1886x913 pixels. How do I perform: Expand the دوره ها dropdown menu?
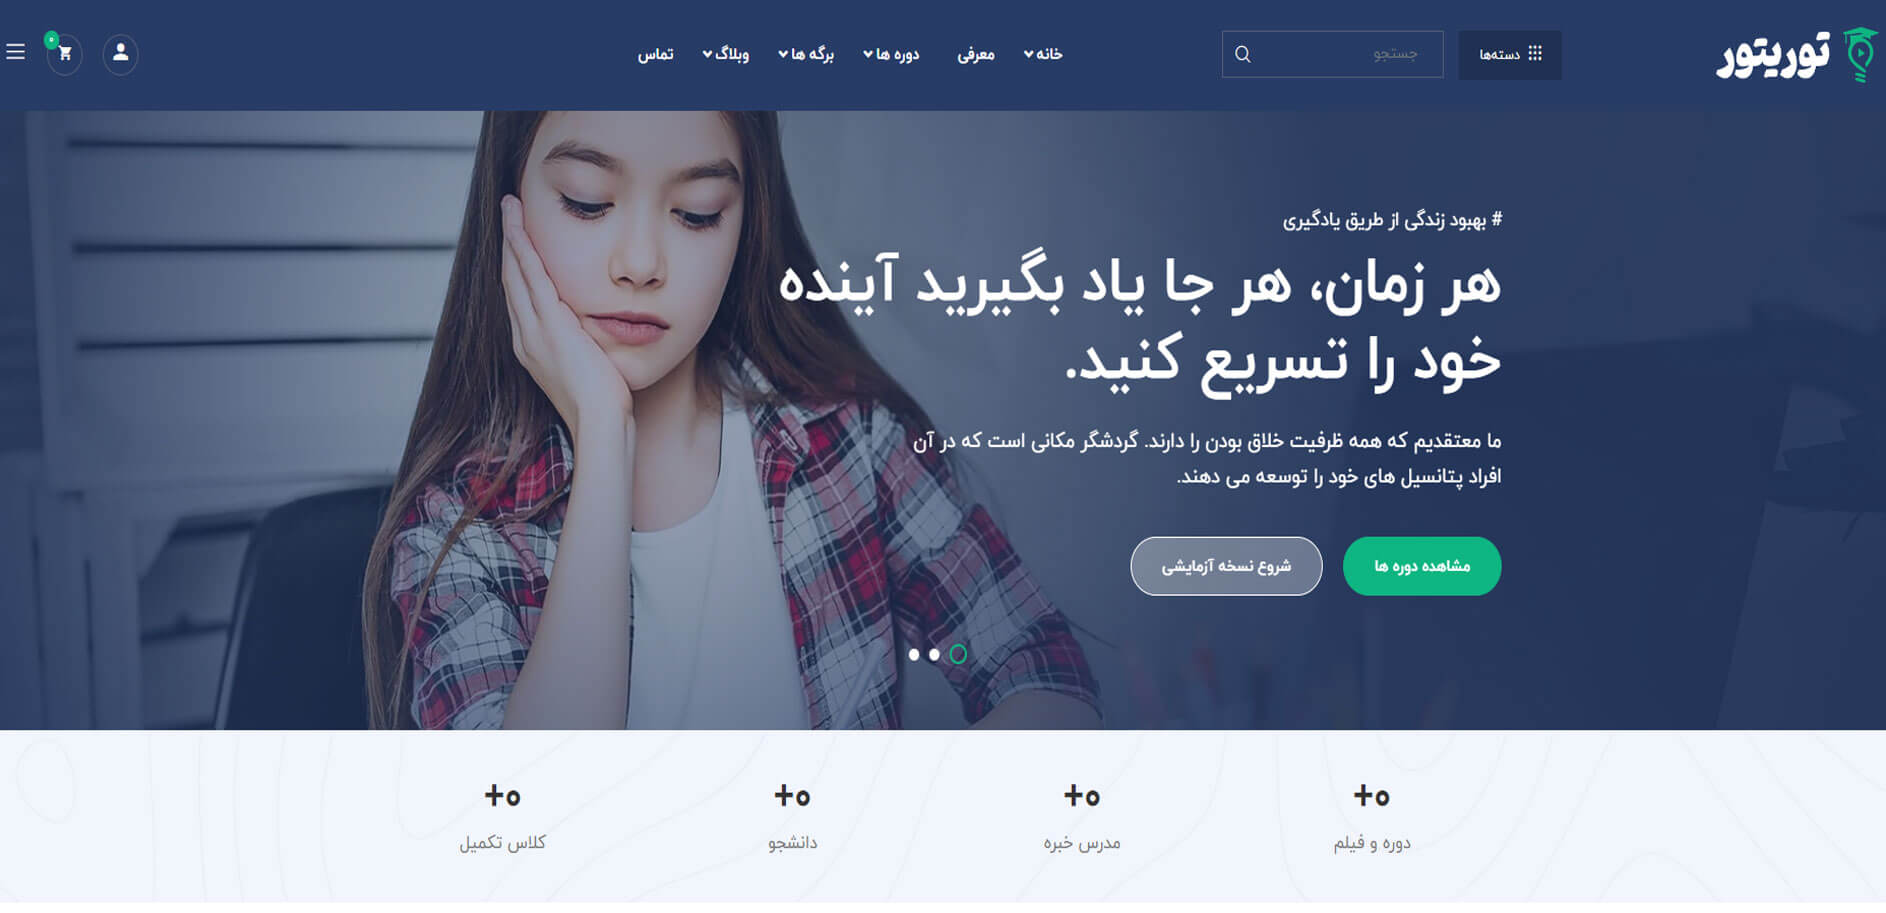point(891,54)
